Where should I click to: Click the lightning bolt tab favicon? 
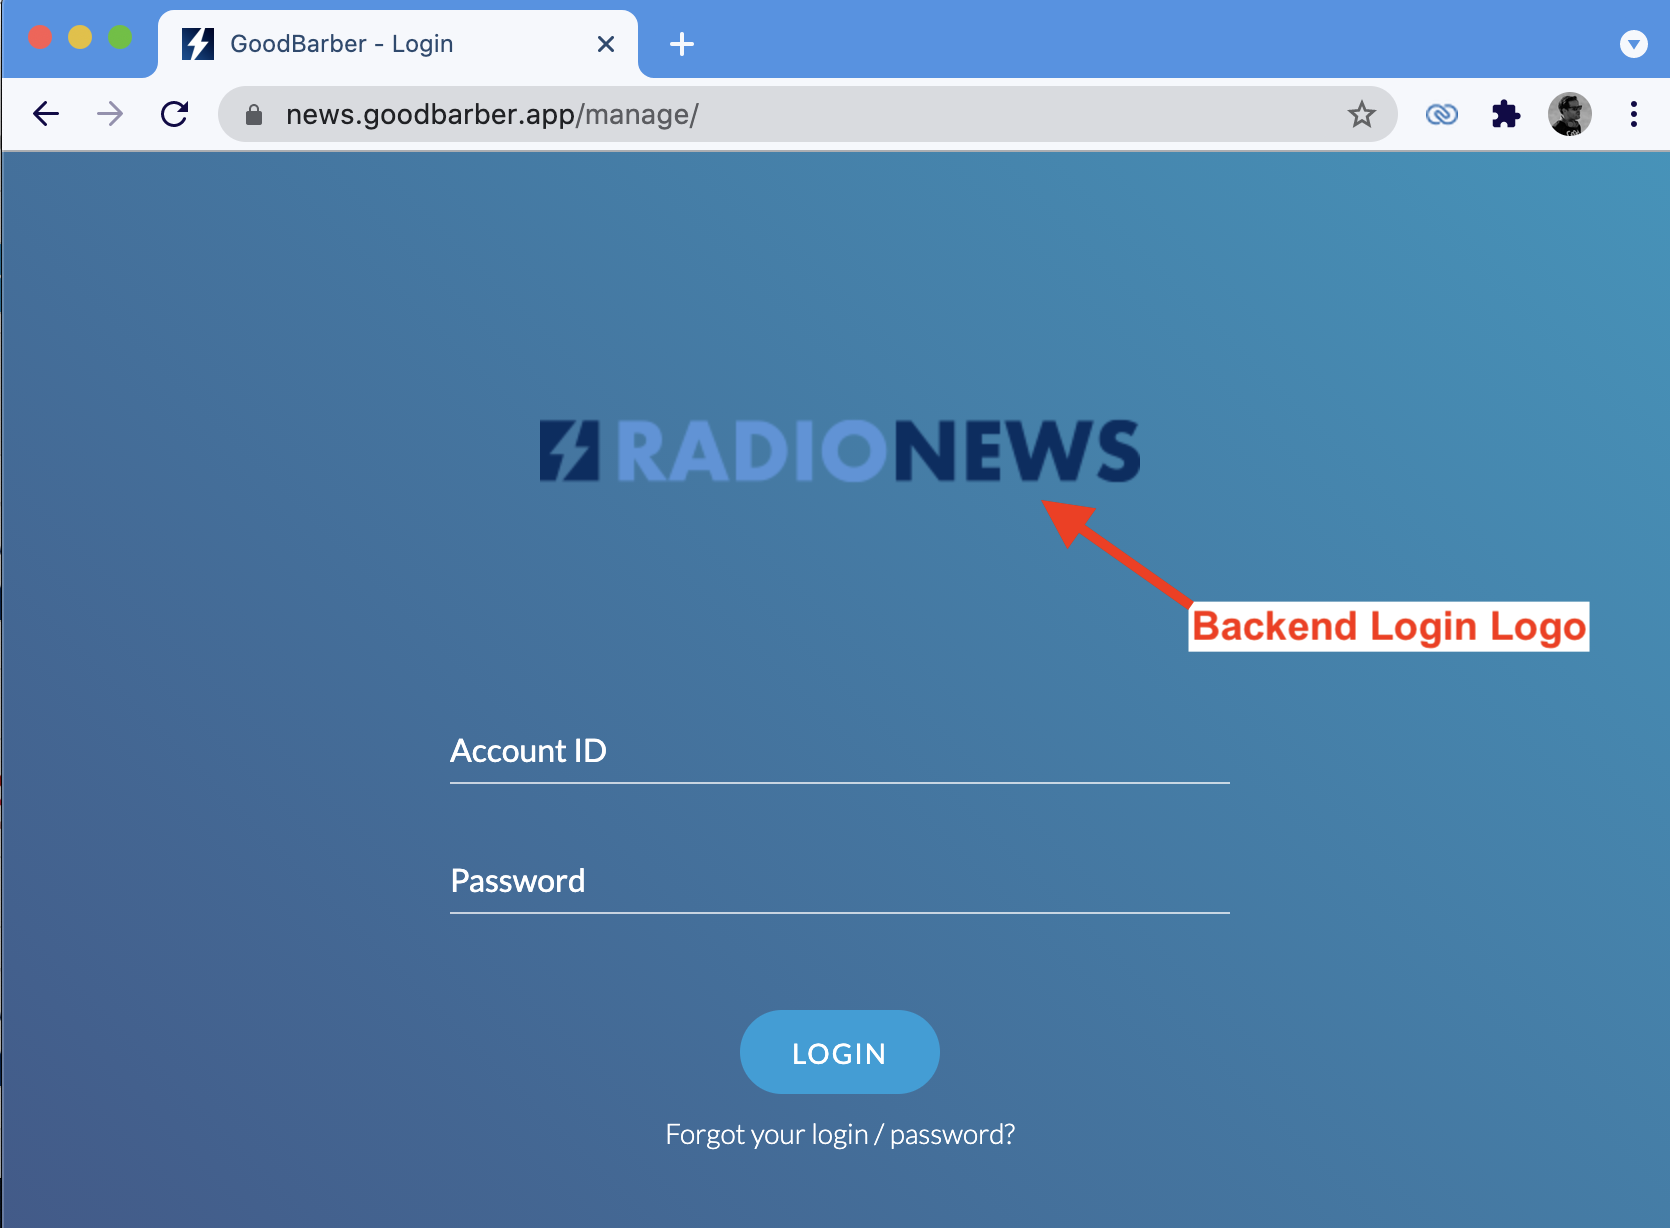click(198, 44)
